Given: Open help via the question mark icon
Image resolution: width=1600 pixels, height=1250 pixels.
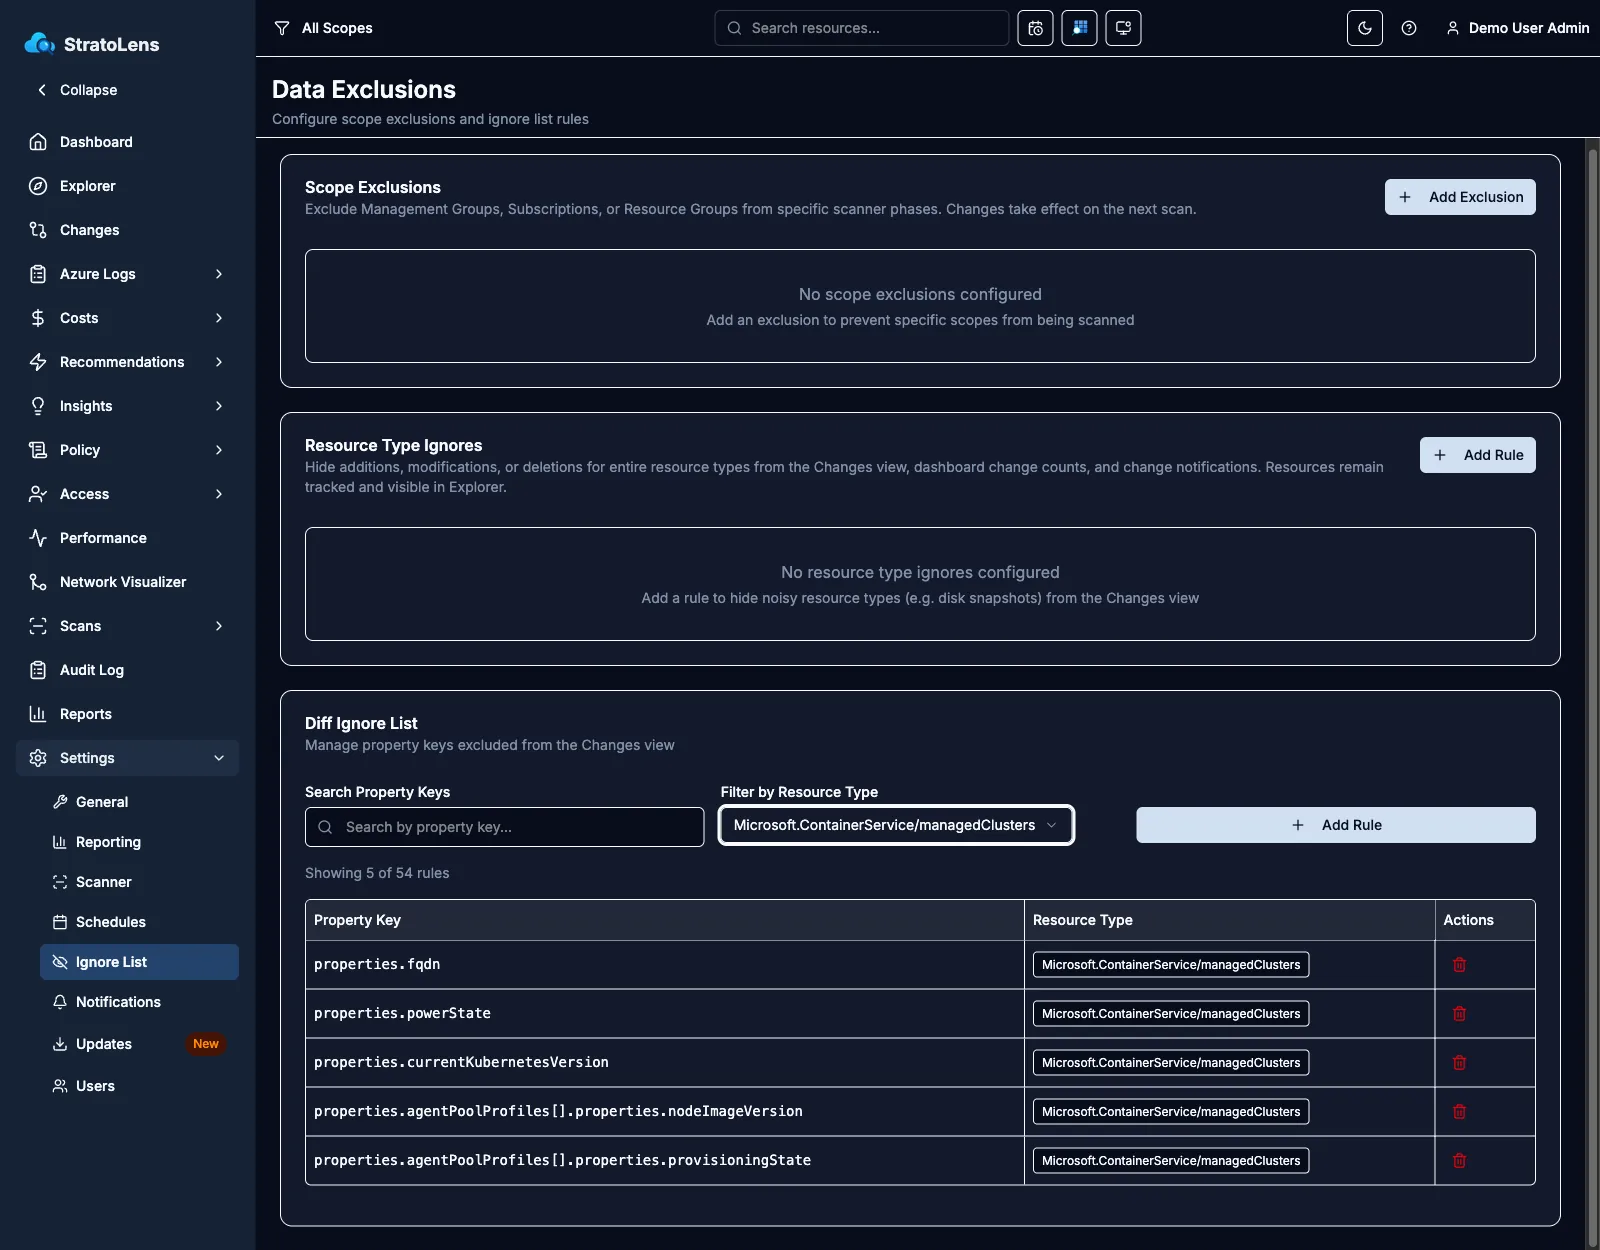Looking at the screenshot, I should (x=1409, y=28).
